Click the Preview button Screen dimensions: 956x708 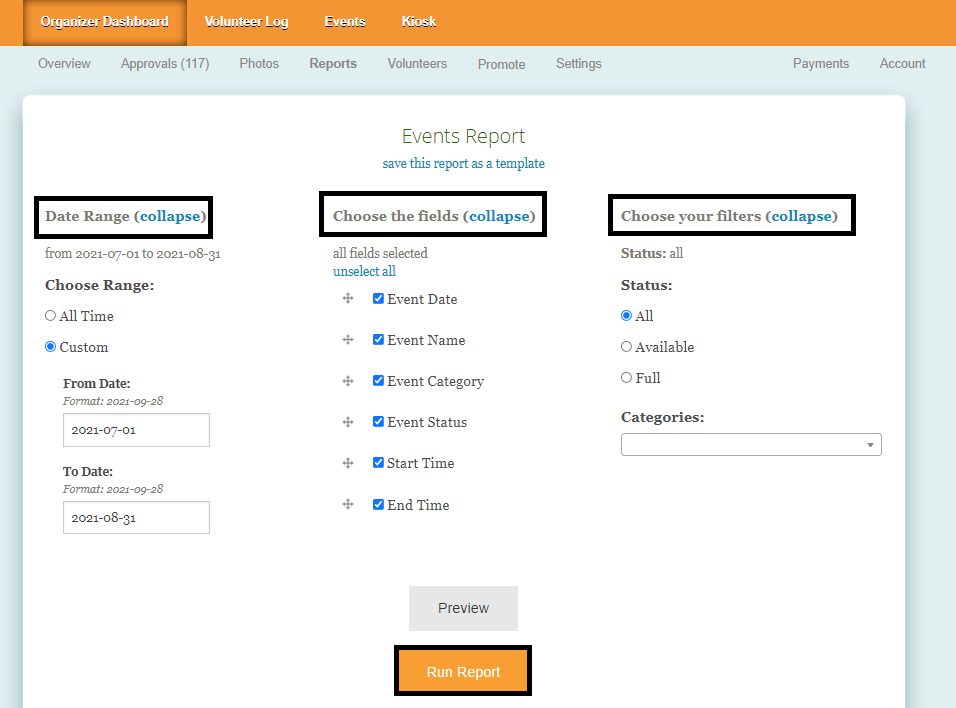coord(463,608)
